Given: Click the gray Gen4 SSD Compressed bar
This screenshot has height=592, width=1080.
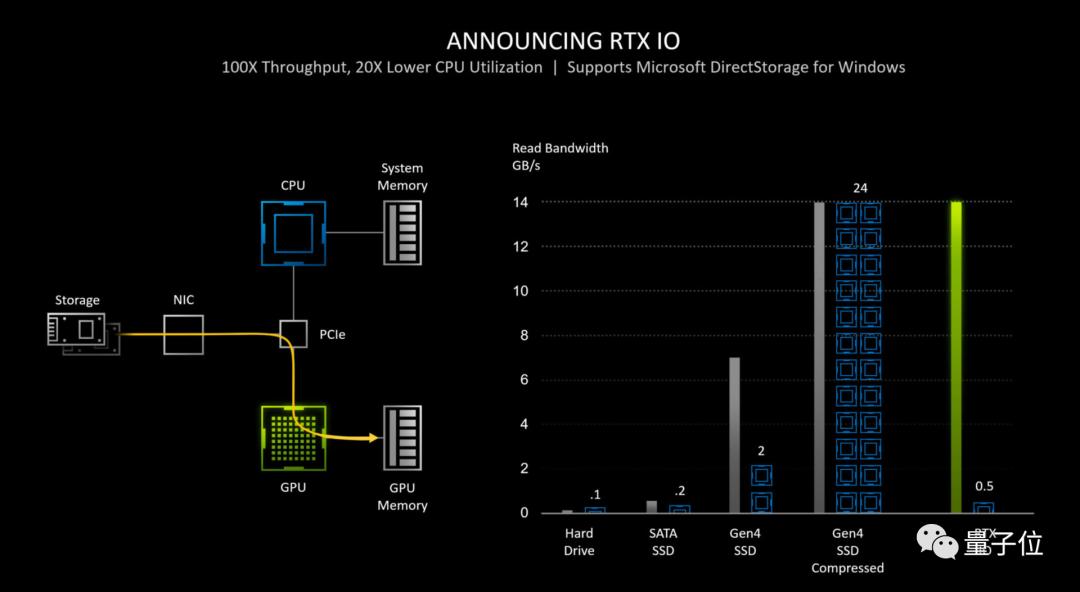Looking at the screenshot, I should (x=819, y=357).
